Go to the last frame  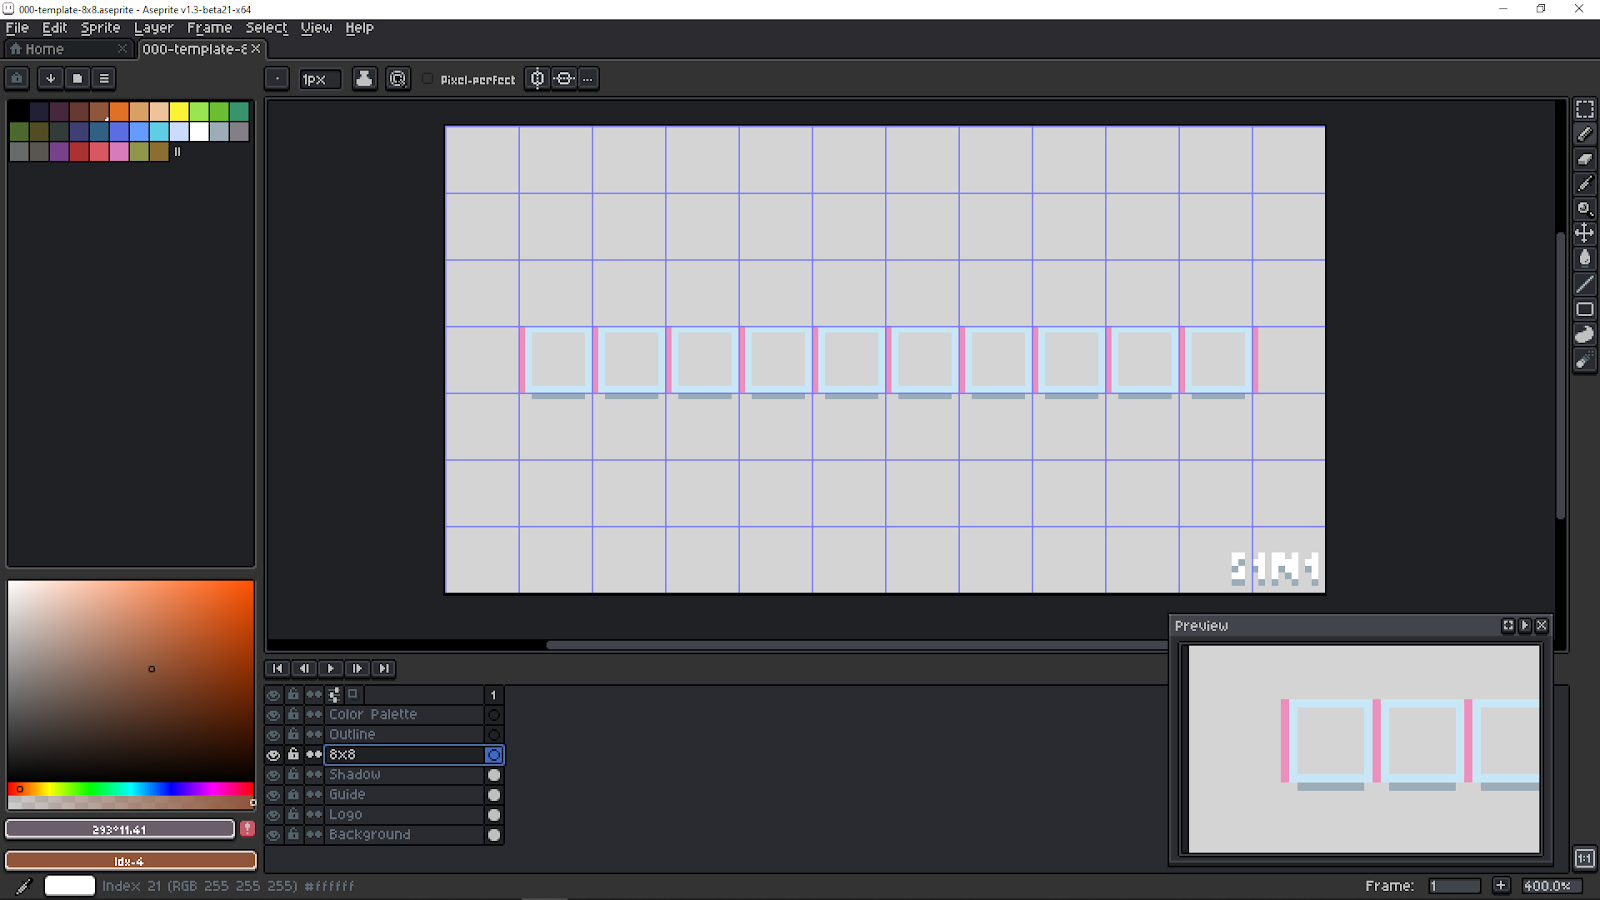[x=383, y=669]
